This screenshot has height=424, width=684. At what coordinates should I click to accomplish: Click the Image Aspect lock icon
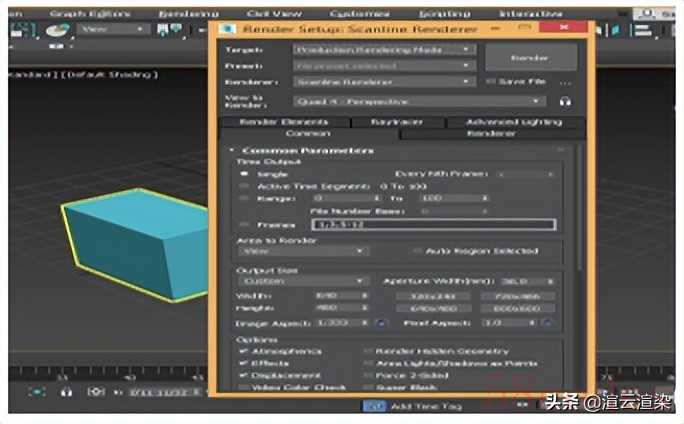(x=381, y=322)
